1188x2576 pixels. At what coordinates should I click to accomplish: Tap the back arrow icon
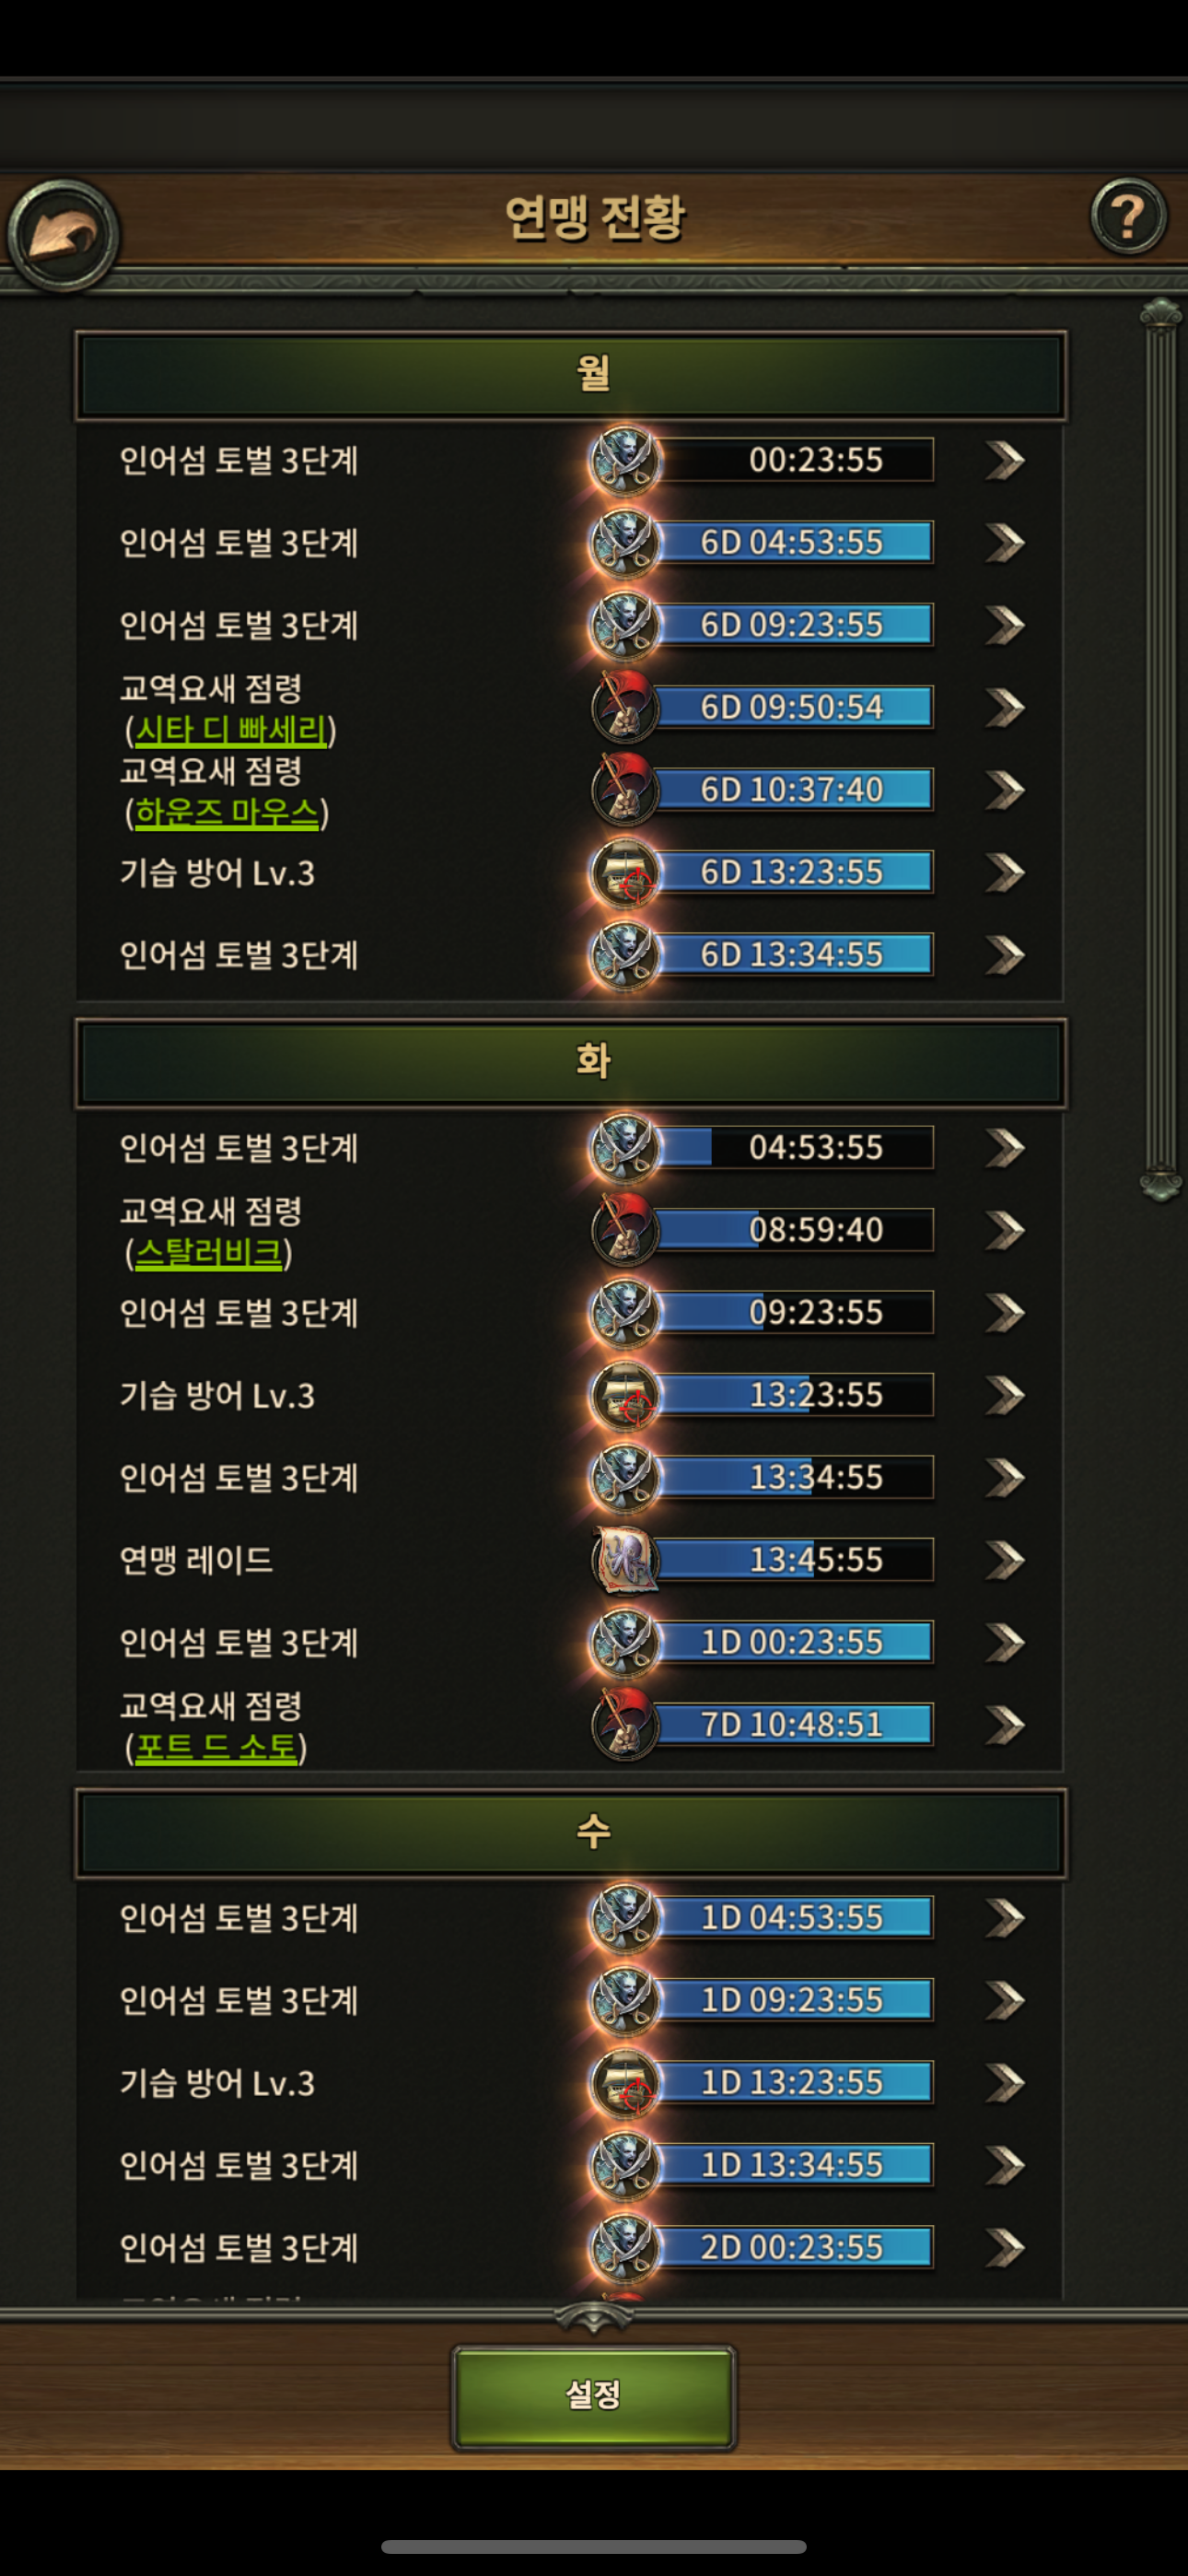pyautogui.click(x=63, y=235)
